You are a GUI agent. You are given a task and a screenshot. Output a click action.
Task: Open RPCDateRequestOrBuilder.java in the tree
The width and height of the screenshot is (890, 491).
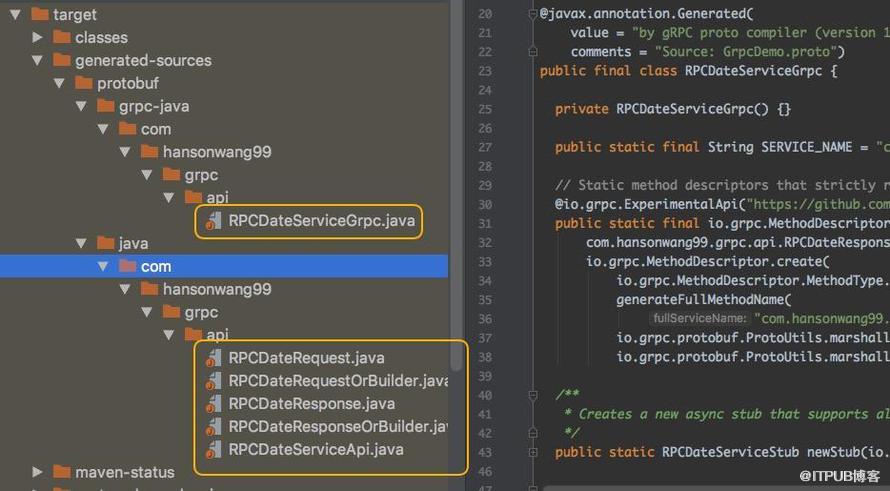(338, 381)
